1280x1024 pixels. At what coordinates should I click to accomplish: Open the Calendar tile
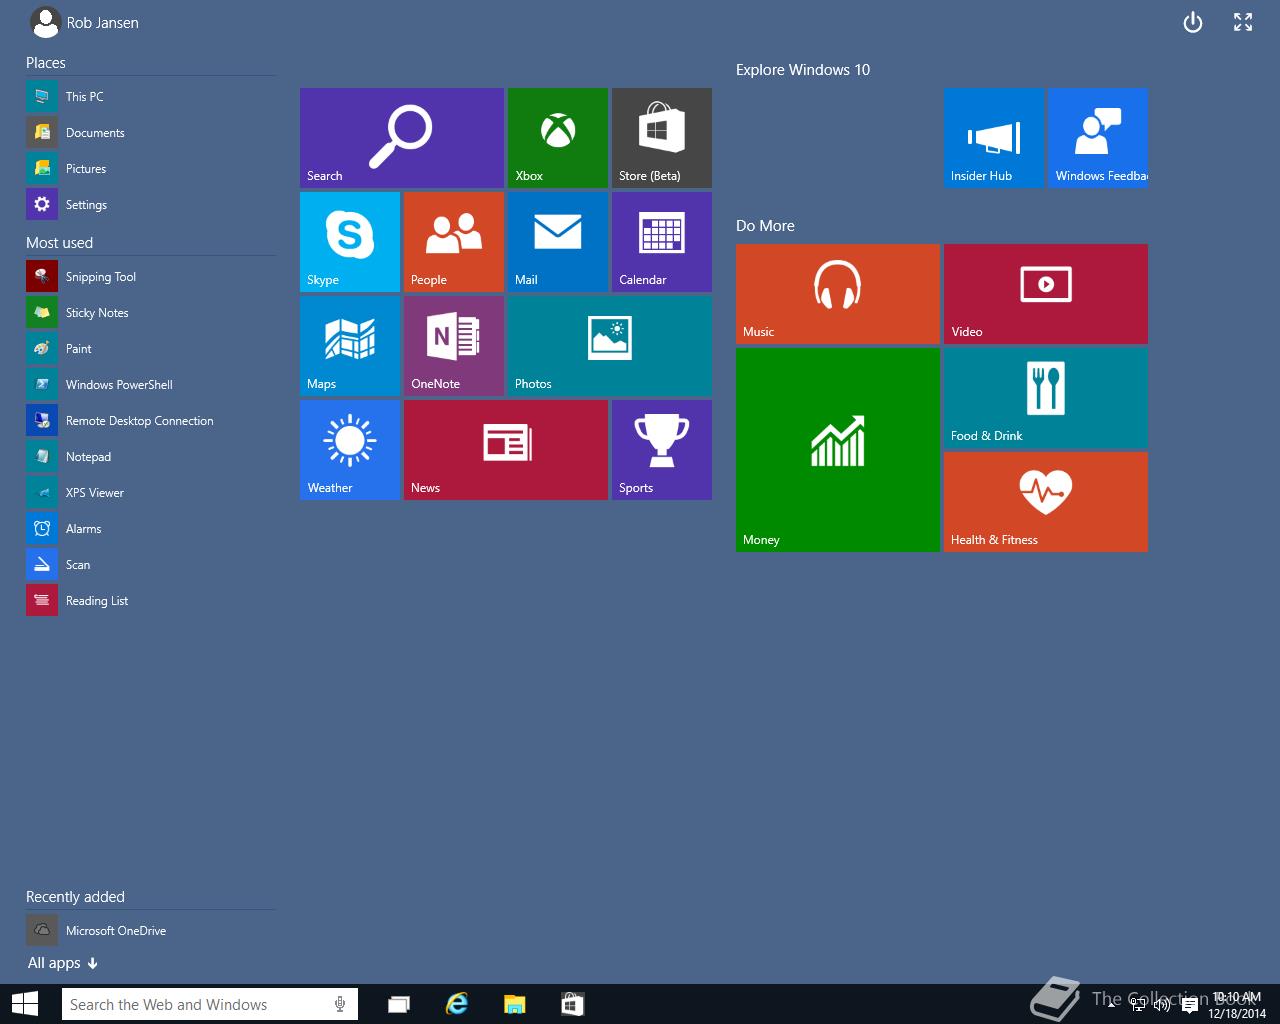(x=662, y=242)
